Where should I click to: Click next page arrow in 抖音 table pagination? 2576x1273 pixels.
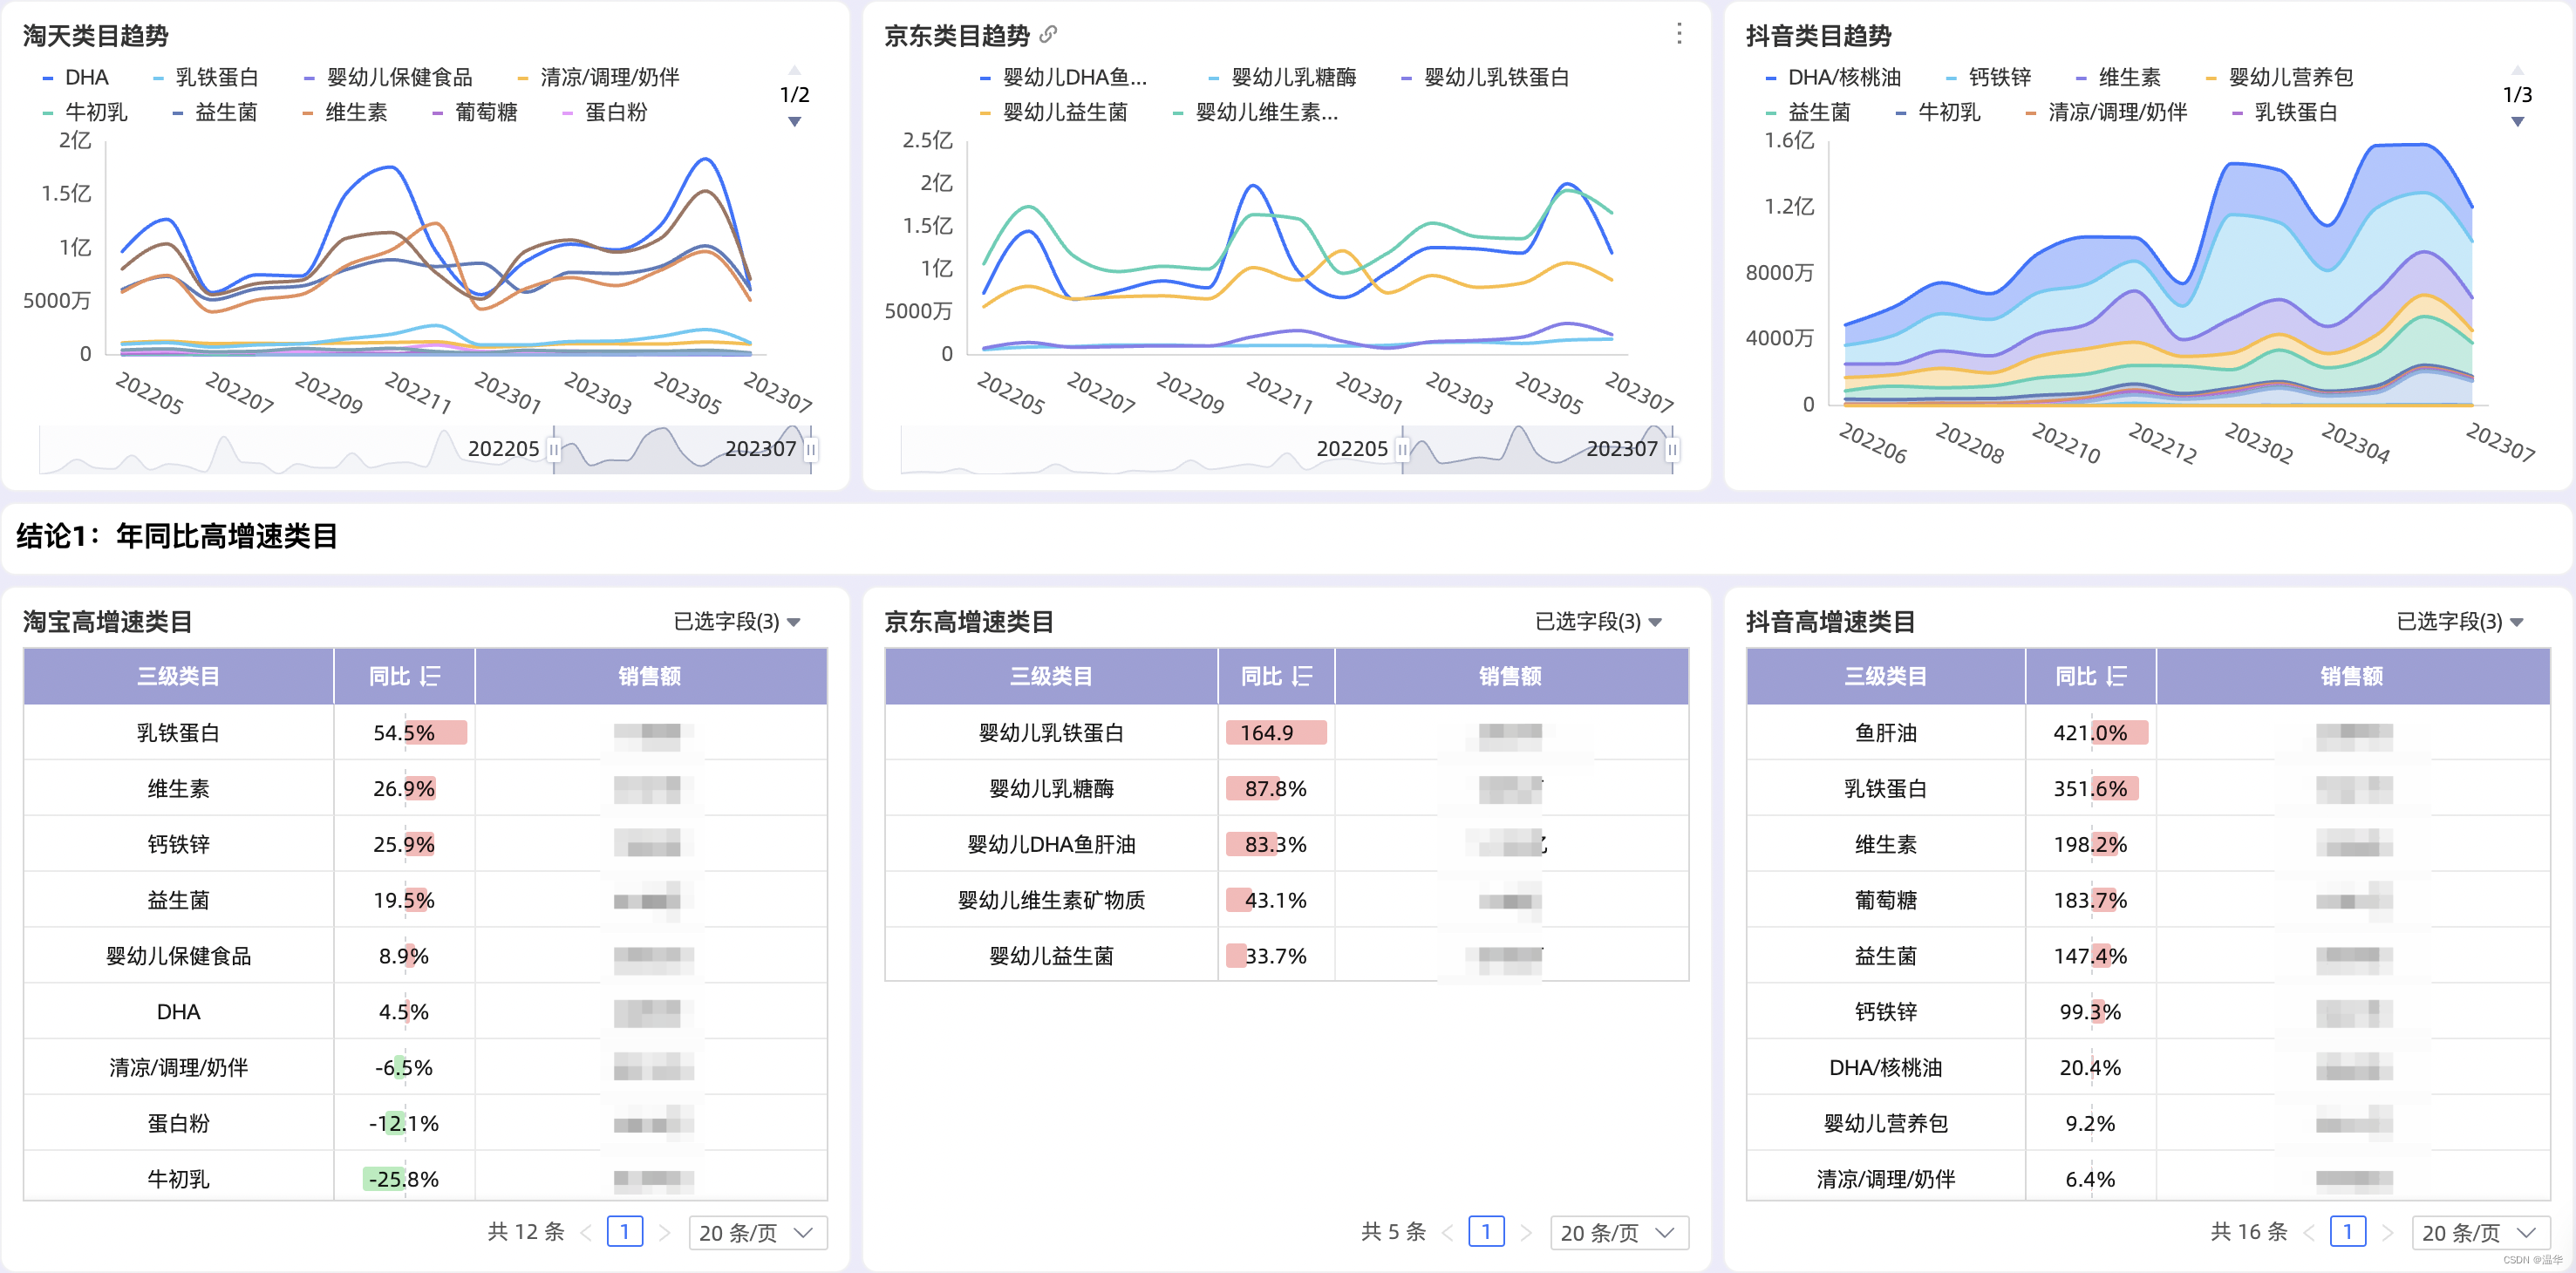[2388, 1232]
